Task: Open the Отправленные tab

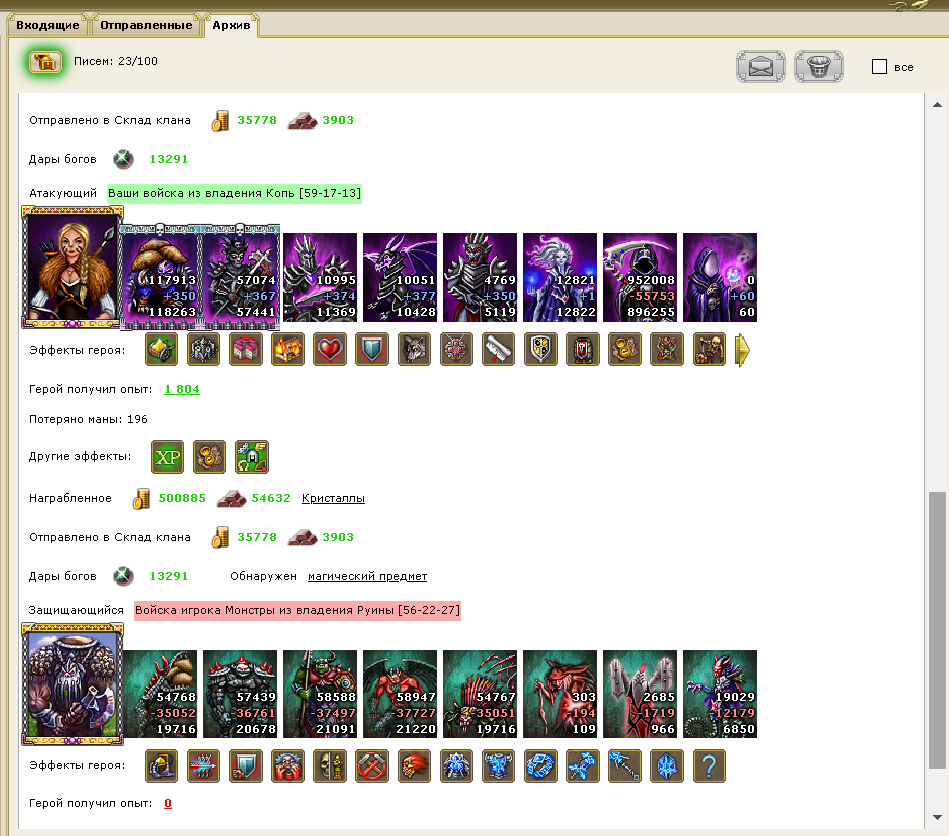Action: [146, 25]
